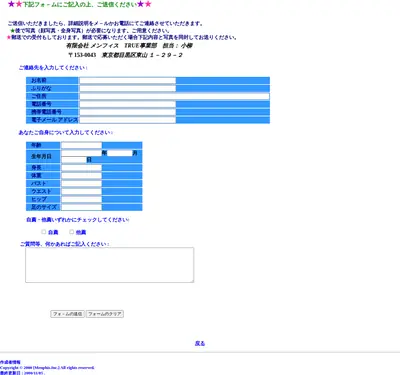The width and height of the screenshot is (400, 375).
Task: Click the 足のサイズ input field
Action: [x=81, y=207]
